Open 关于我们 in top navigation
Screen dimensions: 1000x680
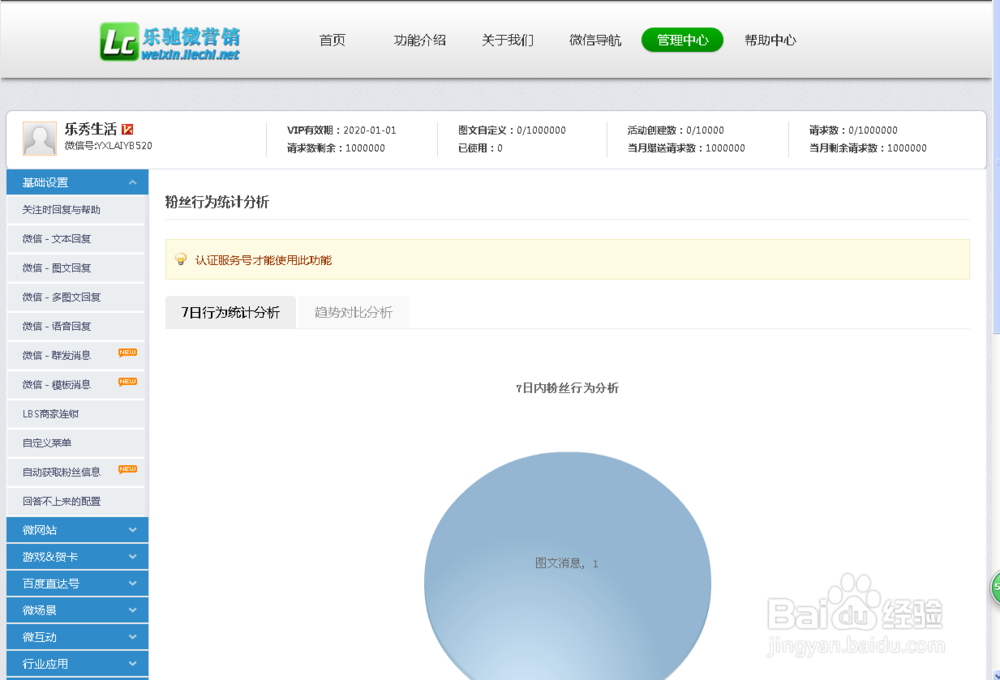tap(508, 40)
